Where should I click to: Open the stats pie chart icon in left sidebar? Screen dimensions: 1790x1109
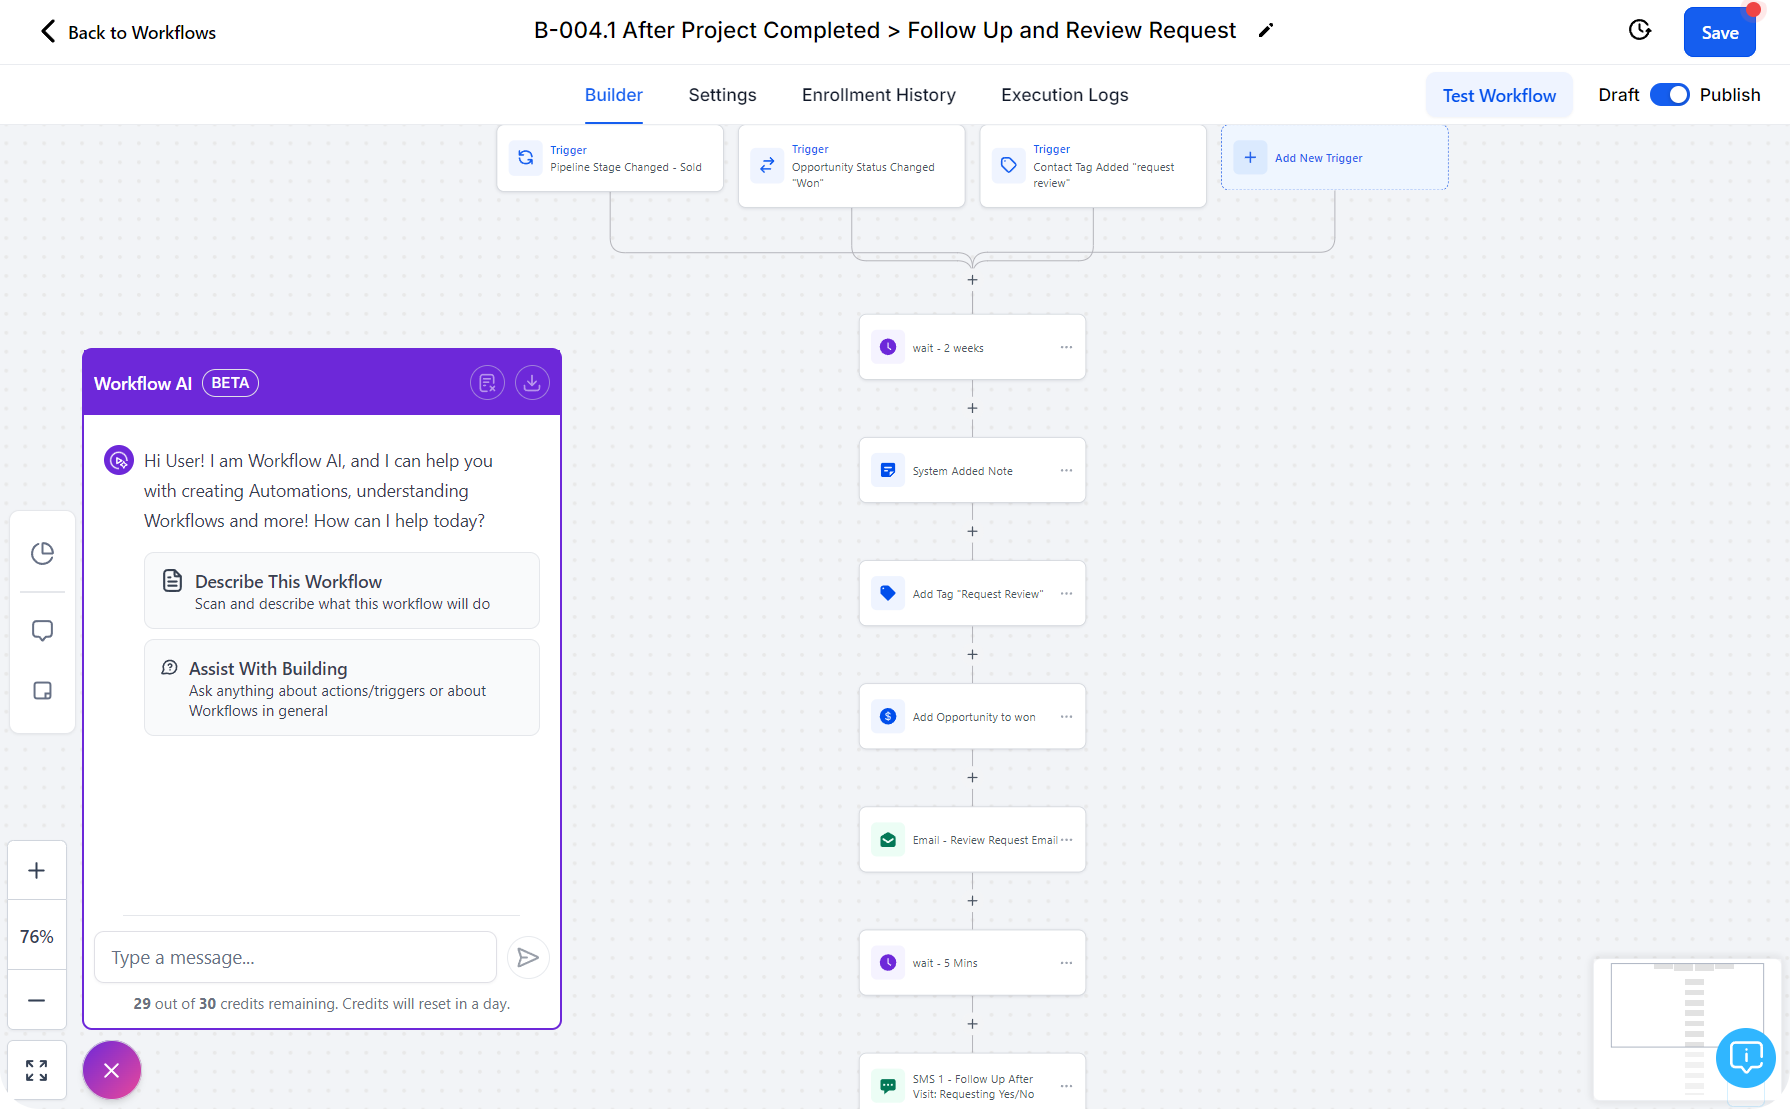(x=42, y=553)
